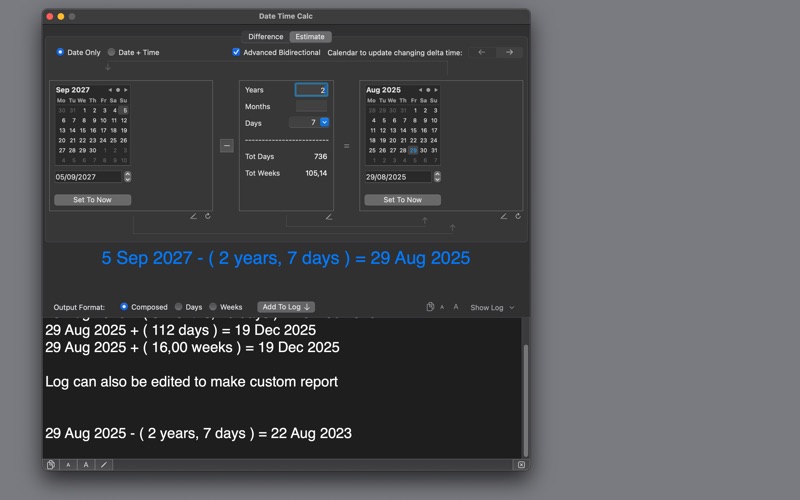Focus the Days input field
Image resolution: width=800 pixels, height=500 pixels.
click(x=304, y=122)
